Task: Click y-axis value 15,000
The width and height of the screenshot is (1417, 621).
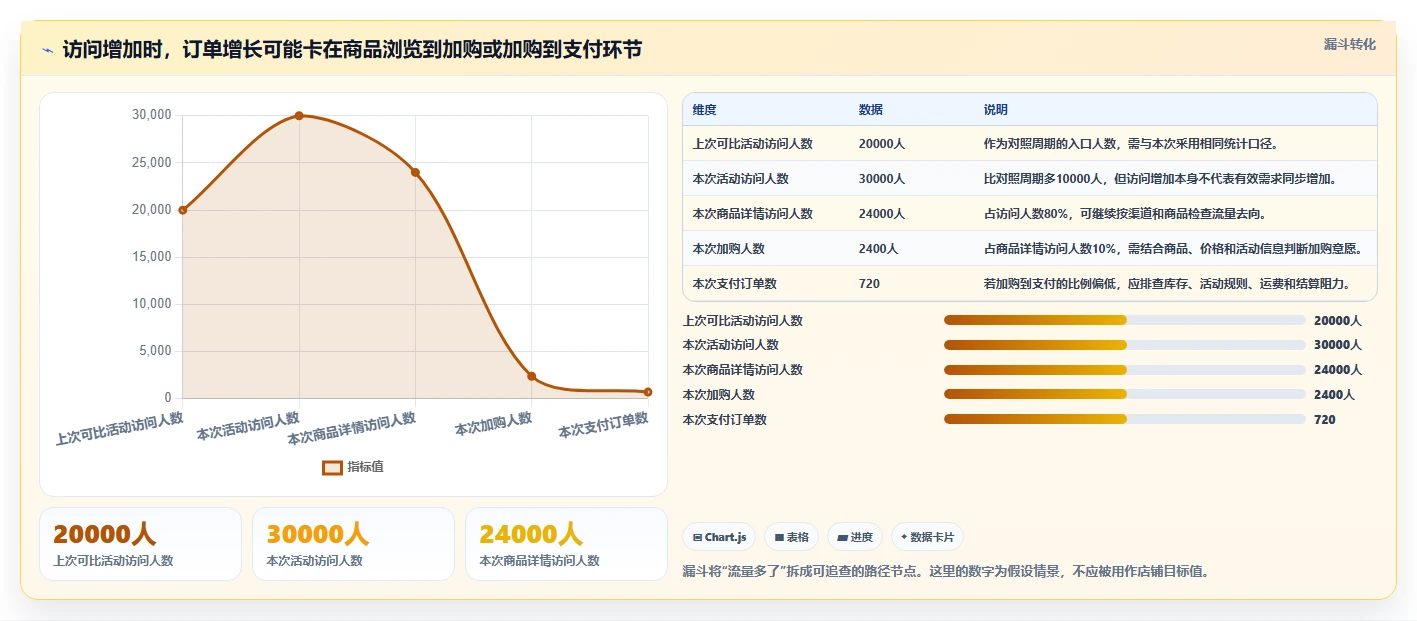Action: coord(152,257)
